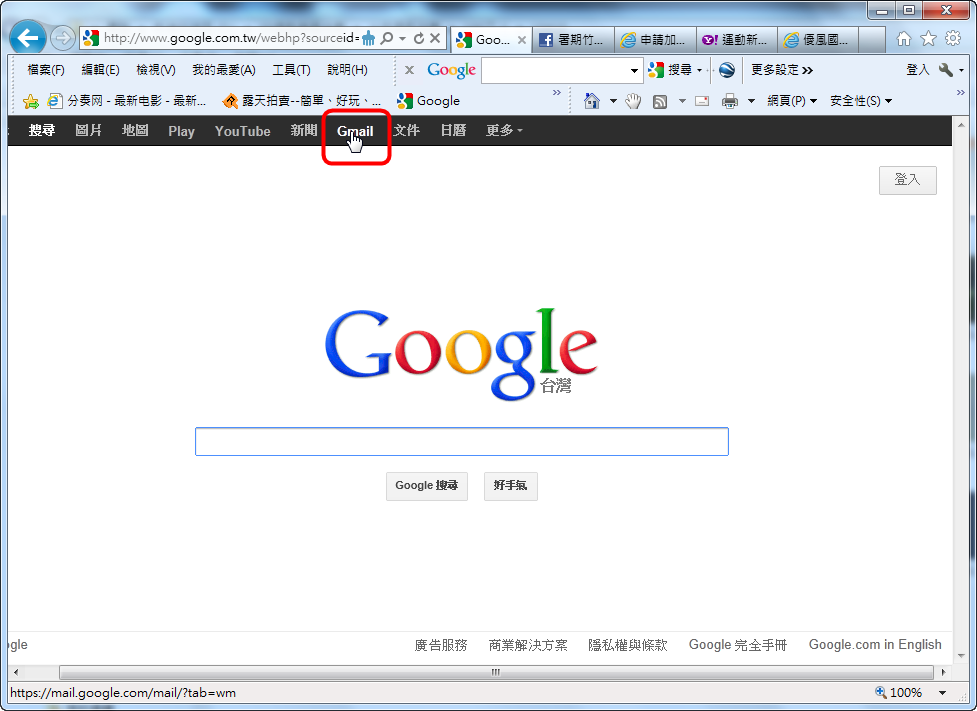Open the 分类网 favorites bar bookmark
Viewport: 977px width, 711px height.
pos(126,101)
